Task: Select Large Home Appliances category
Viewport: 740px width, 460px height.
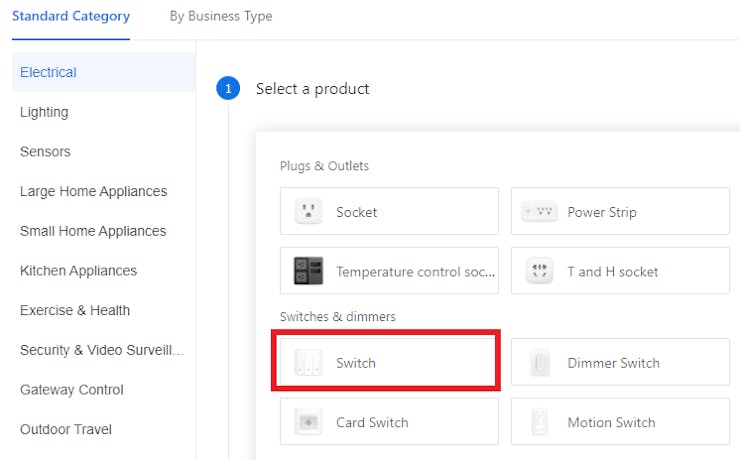Action: pyautogui.click(x=93, y=191)
